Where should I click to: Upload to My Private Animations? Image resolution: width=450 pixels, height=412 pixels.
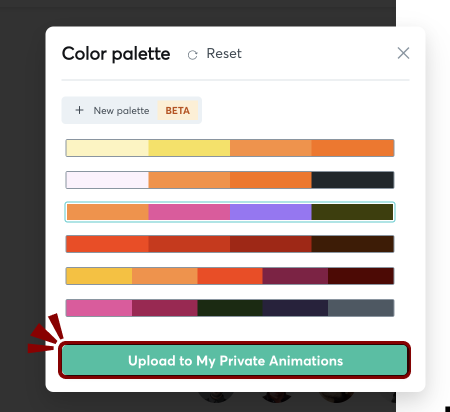(235, 360)
